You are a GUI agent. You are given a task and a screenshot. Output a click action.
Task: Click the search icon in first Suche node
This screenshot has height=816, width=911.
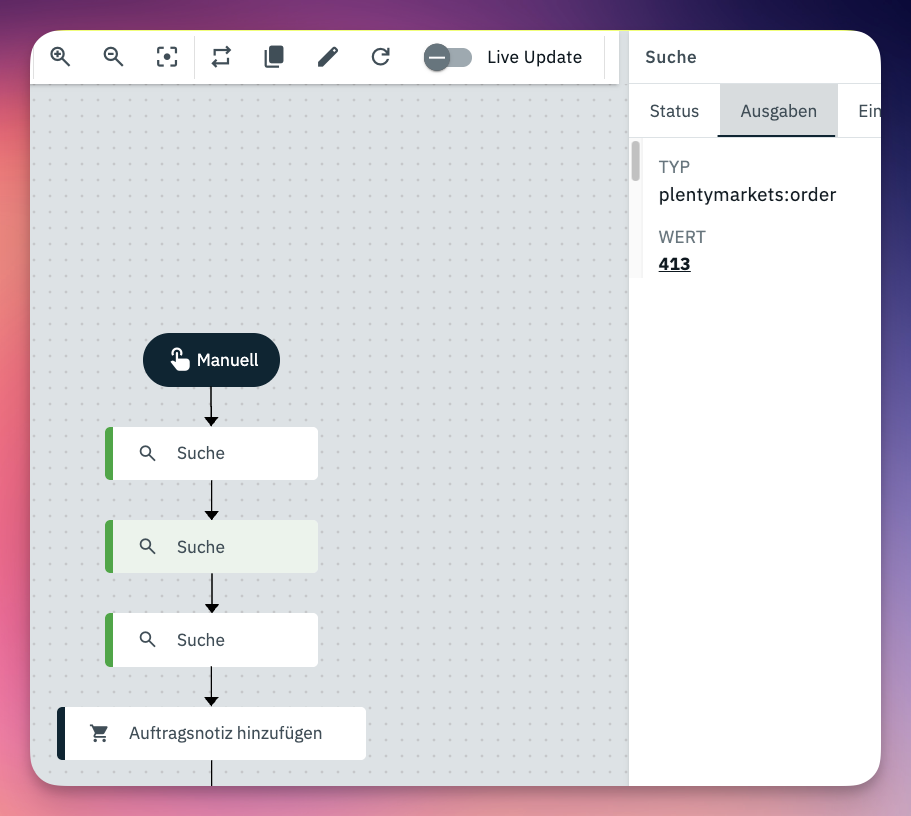pyautogui.click(x=148, y=453)
